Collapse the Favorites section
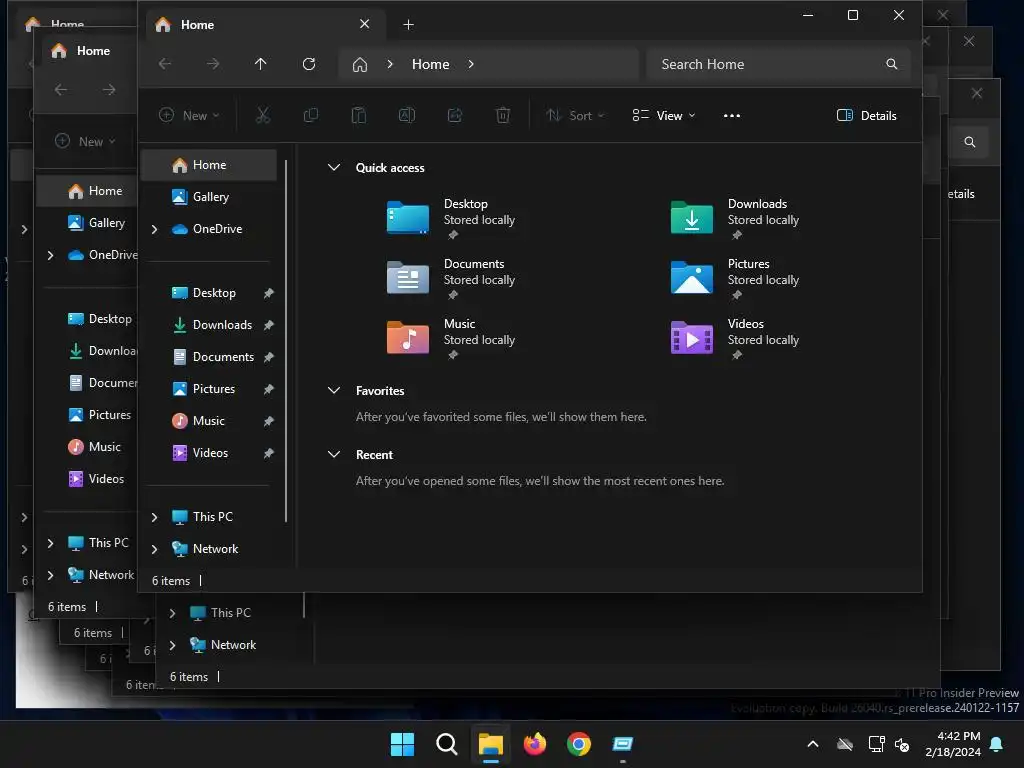1024x768 pixels. [334, 391]
